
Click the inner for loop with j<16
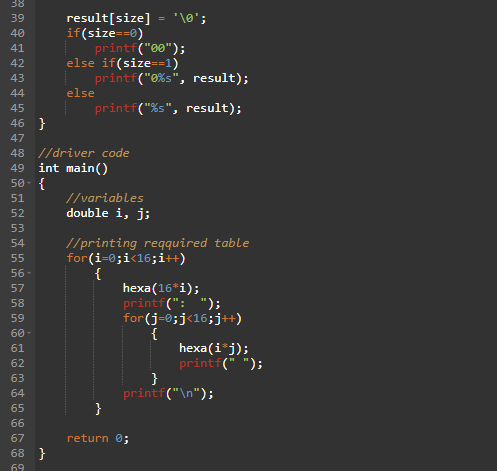point(182,318)
